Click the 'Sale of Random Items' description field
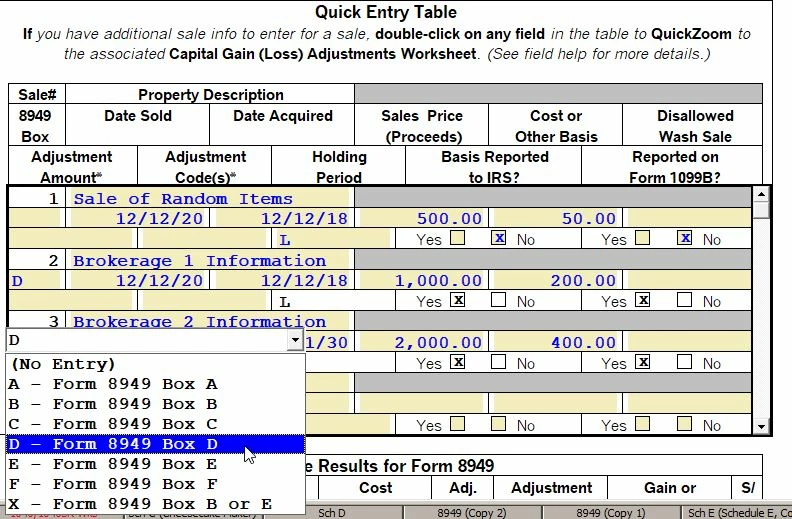The width and height of the screenshot is (792, 519). 210,198
